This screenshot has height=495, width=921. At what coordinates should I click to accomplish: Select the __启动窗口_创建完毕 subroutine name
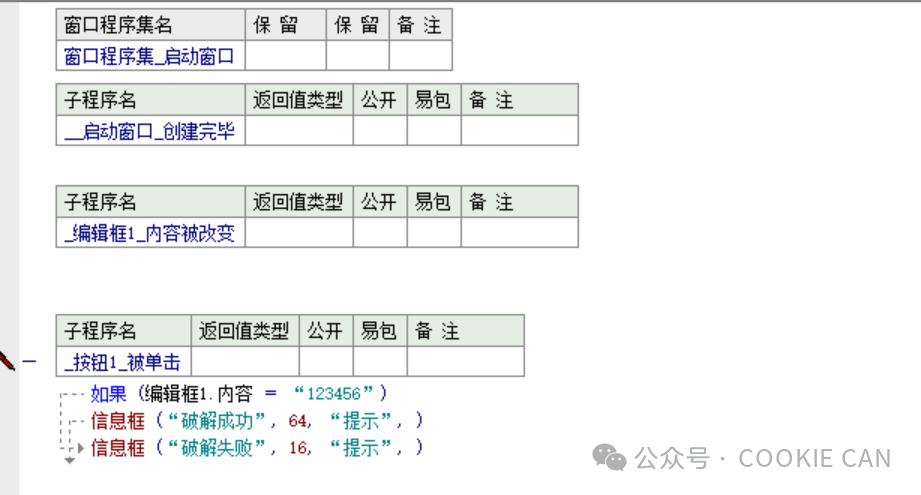pos(150,131)
